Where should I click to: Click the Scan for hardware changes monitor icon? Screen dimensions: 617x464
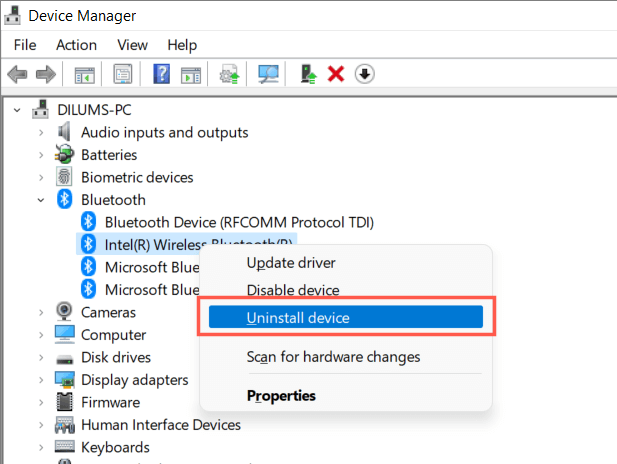(x=268, y=75)
